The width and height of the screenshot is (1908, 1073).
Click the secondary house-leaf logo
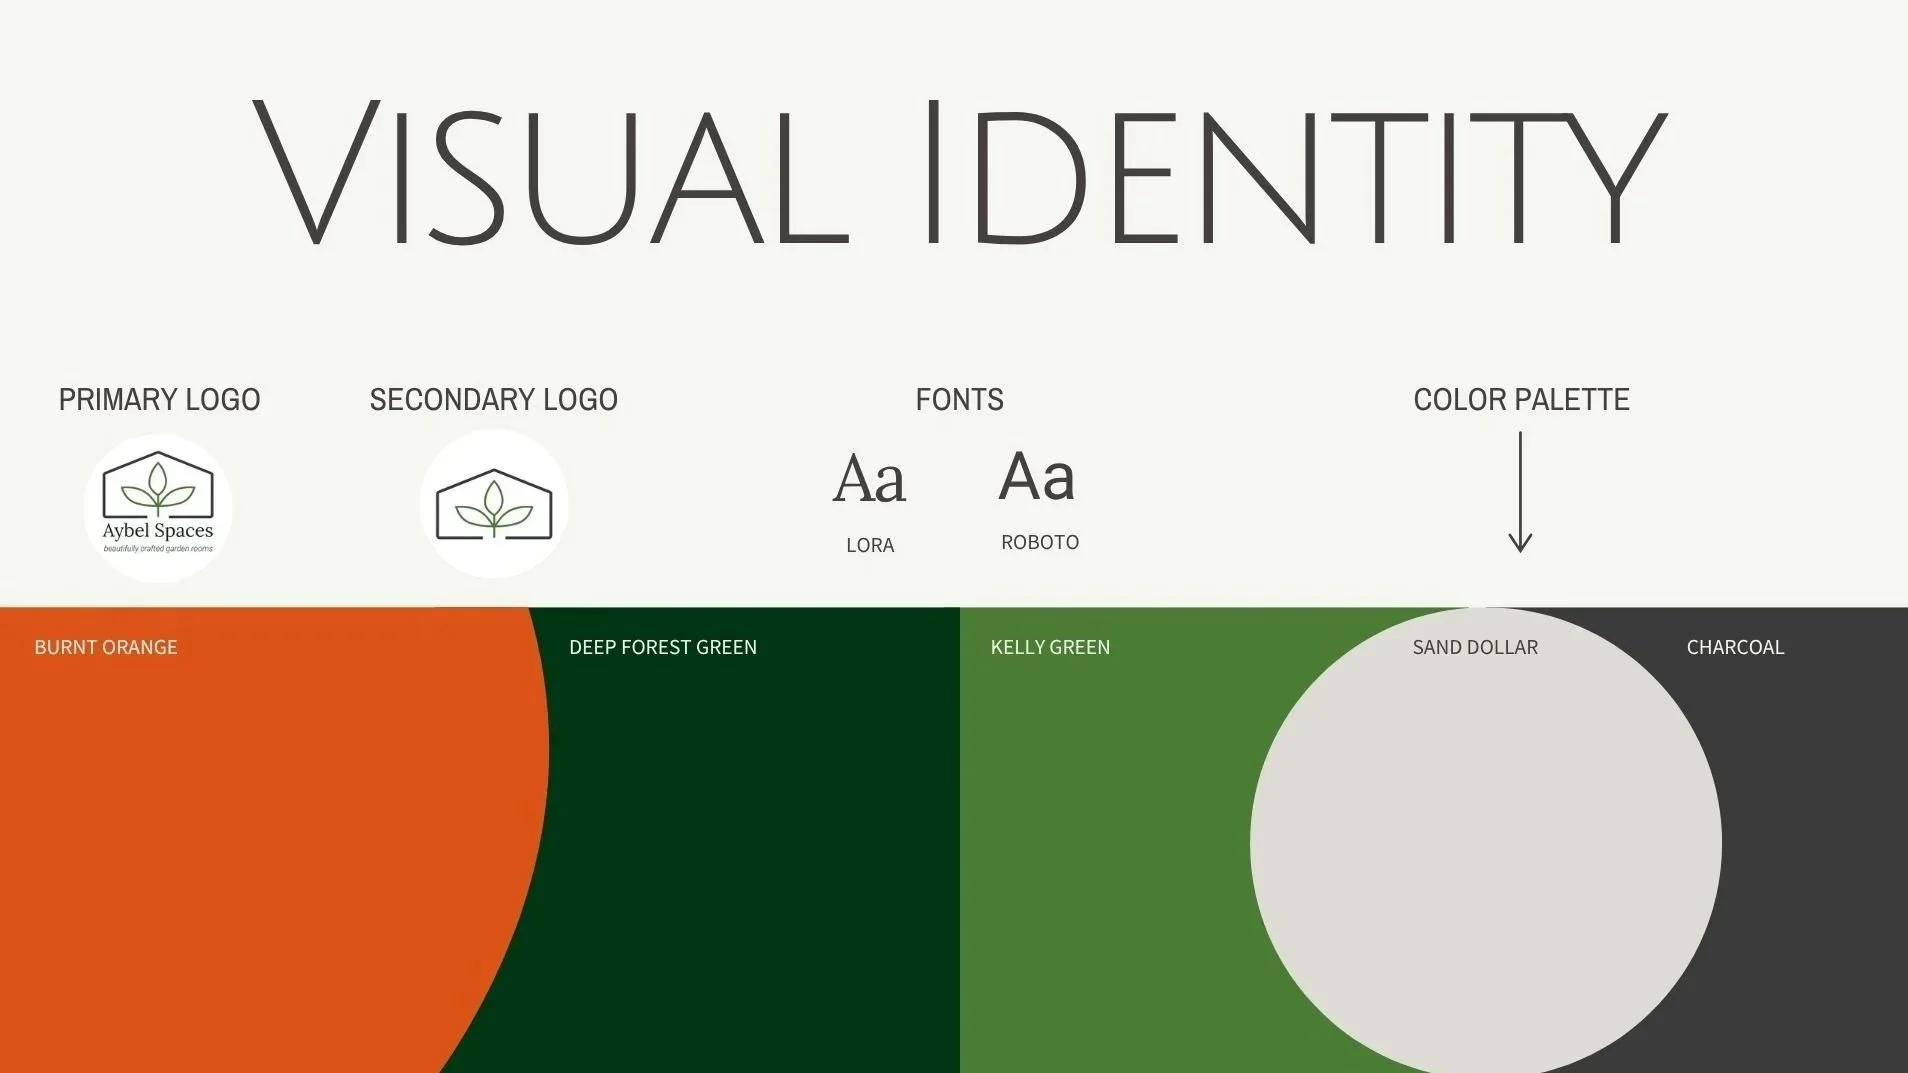[494, 504]
